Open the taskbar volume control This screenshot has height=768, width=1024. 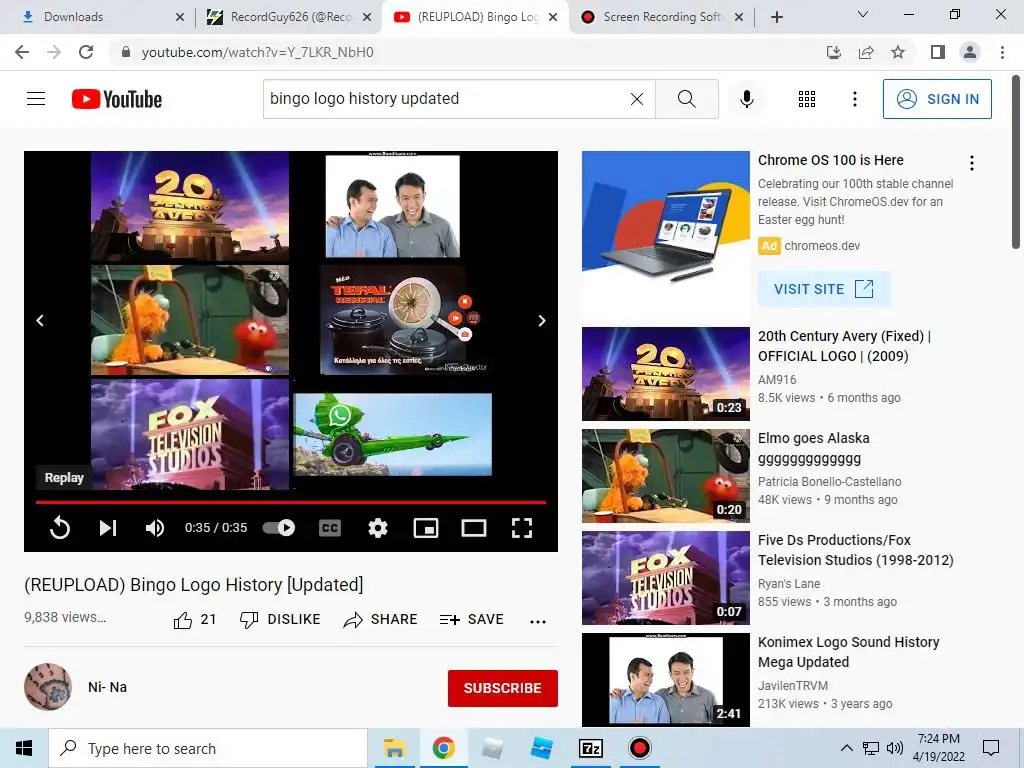pos(895,748)
